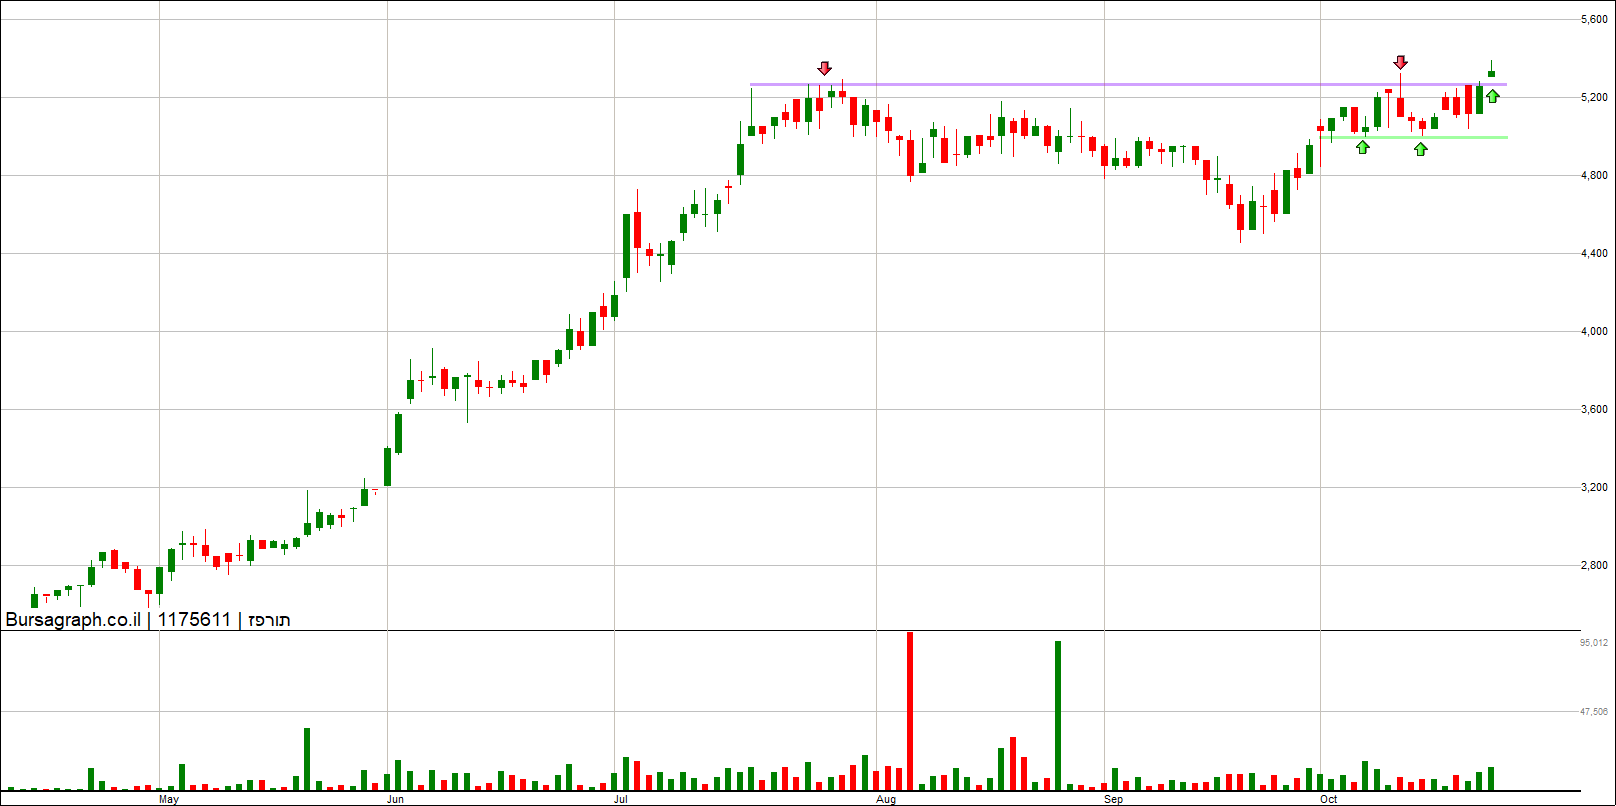
Task: Click the 4,000 price axis label
Action: [x=1595, y=331]
